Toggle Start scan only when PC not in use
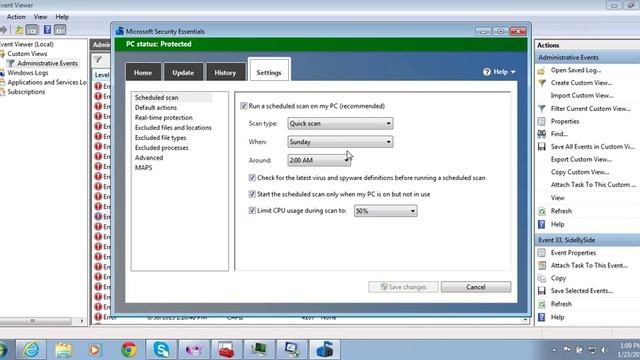 point(252,194)
